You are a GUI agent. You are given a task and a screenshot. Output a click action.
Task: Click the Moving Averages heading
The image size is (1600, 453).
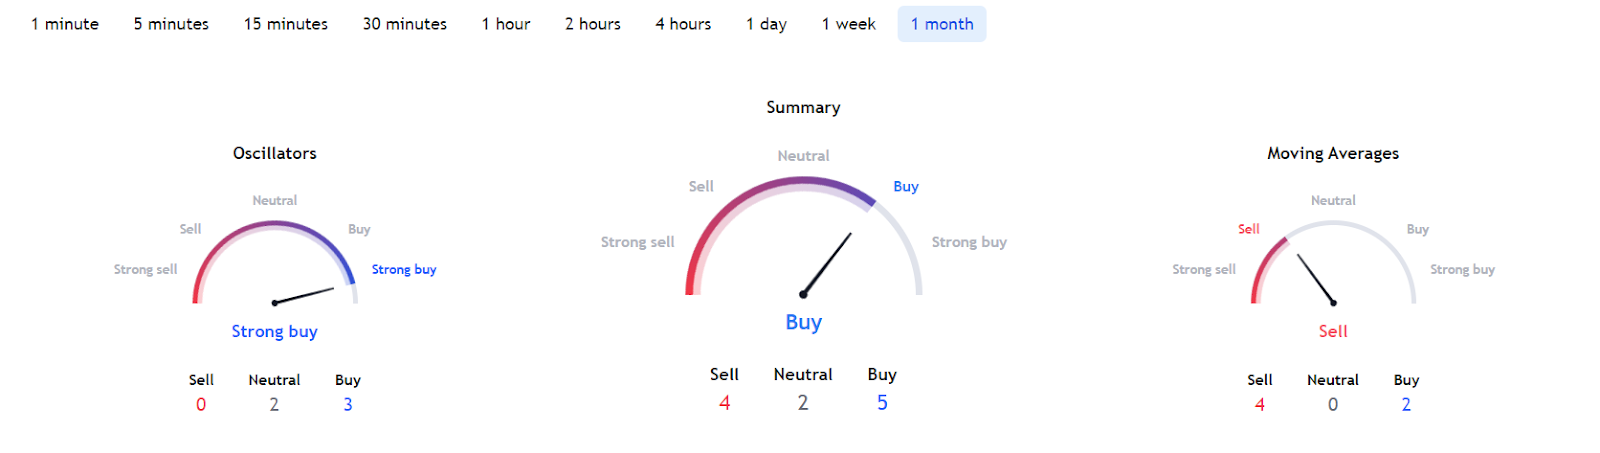(1333, 153)
